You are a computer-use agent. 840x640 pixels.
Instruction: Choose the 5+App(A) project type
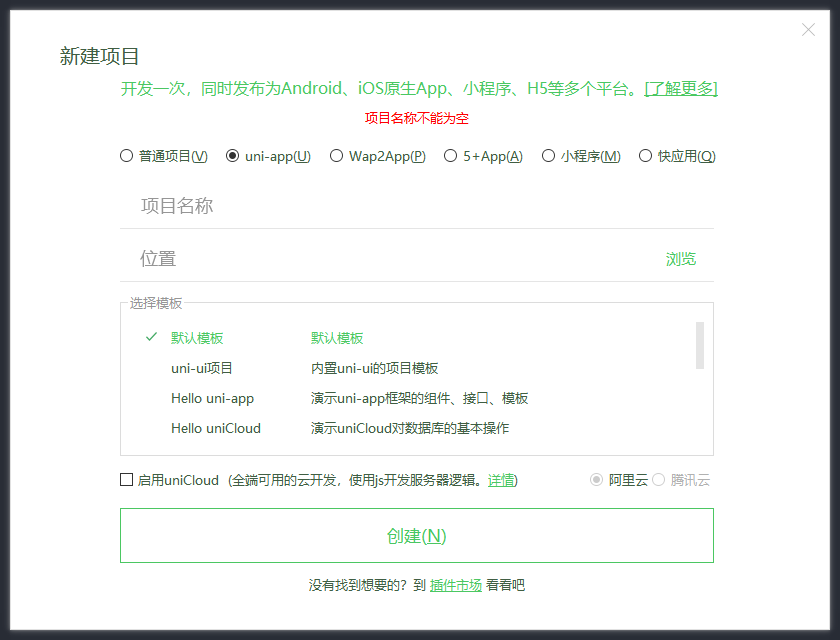click(x=450, y=156)
